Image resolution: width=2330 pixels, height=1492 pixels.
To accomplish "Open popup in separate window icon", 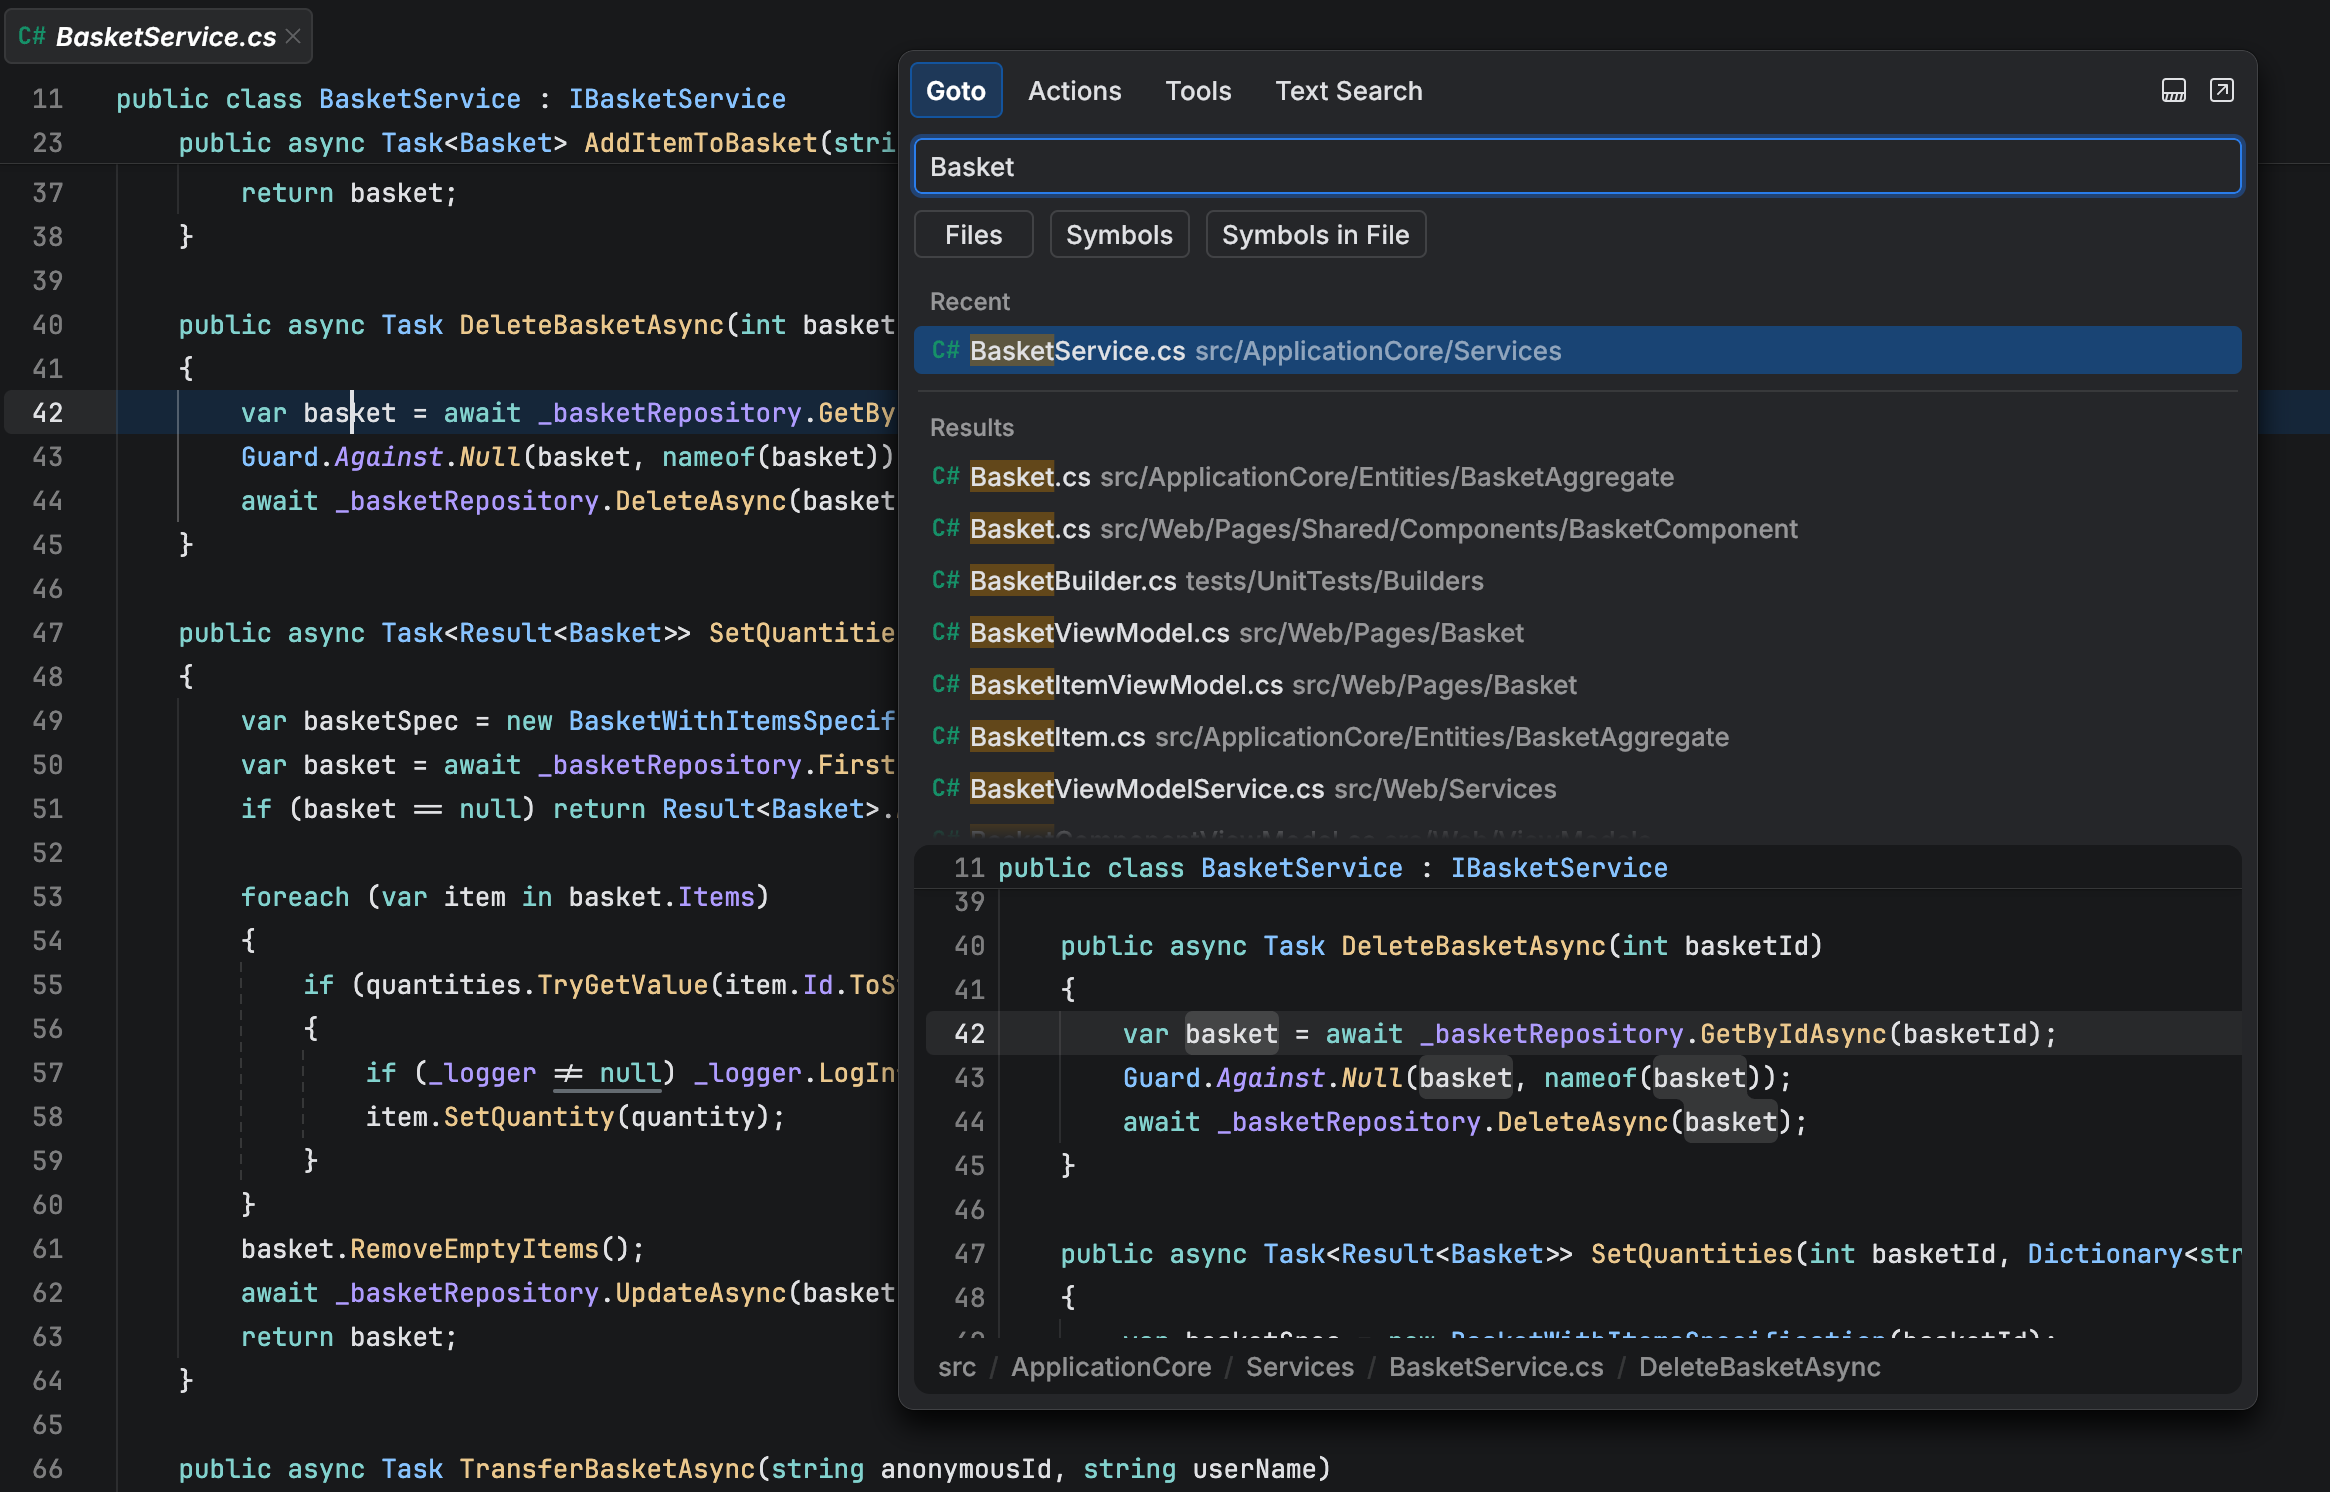I will pyautogui.click(x=2221, y=91).
